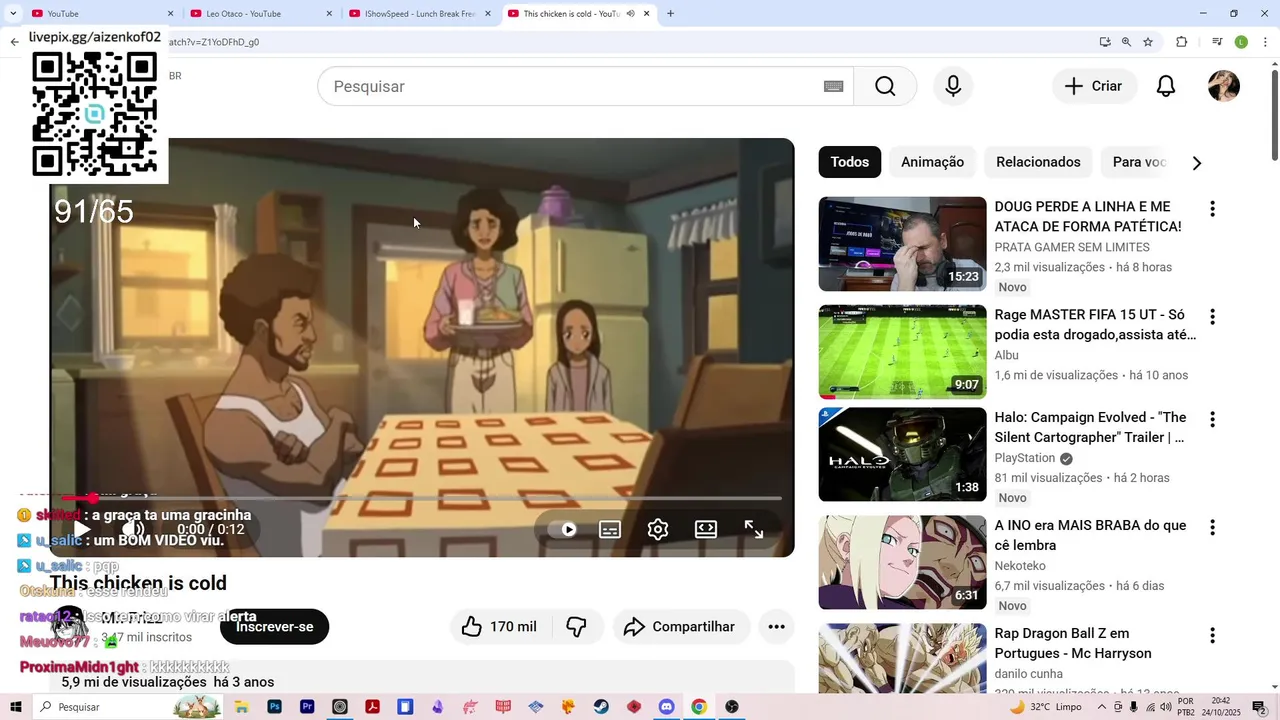The image size is (1280, 720).
Task: Open File Explorer from the taskbar
Action: pyautogui.click(x=241, y=707)
